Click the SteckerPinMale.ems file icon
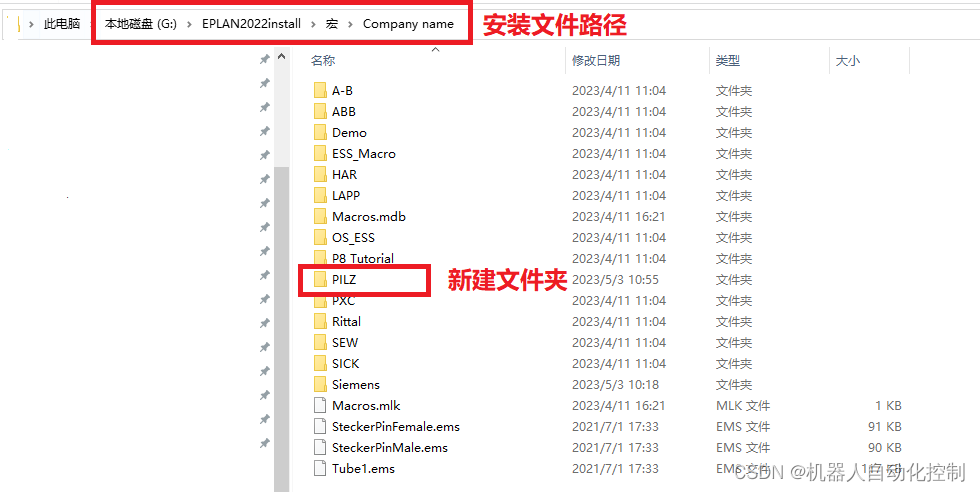Viewport: 980px width, 492px height. 320,448
